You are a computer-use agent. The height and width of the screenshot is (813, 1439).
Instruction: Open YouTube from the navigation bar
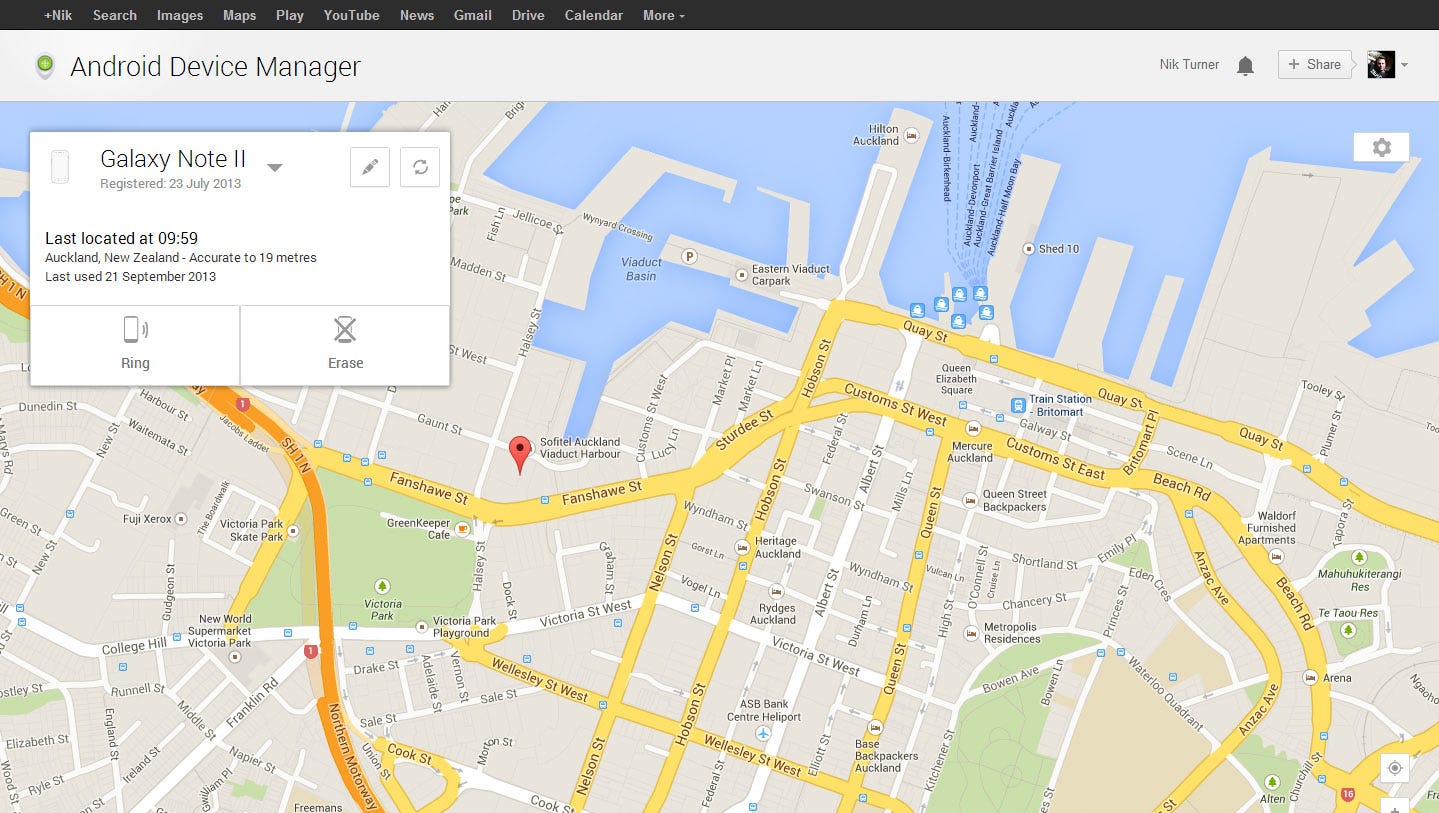[350, 15]
